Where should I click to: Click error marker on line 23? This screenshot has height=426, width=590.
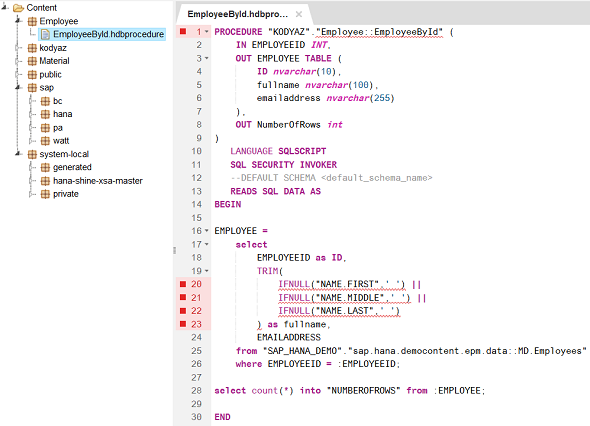click(x=183, y=324)
